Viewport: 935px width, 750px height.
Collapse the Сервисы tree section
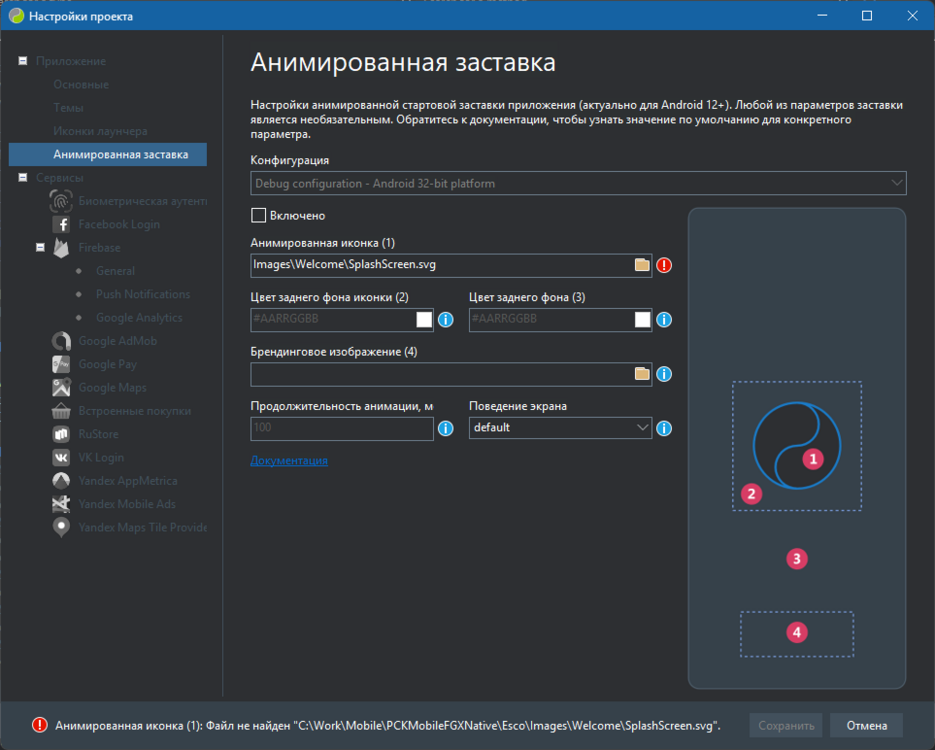[23, 178]
